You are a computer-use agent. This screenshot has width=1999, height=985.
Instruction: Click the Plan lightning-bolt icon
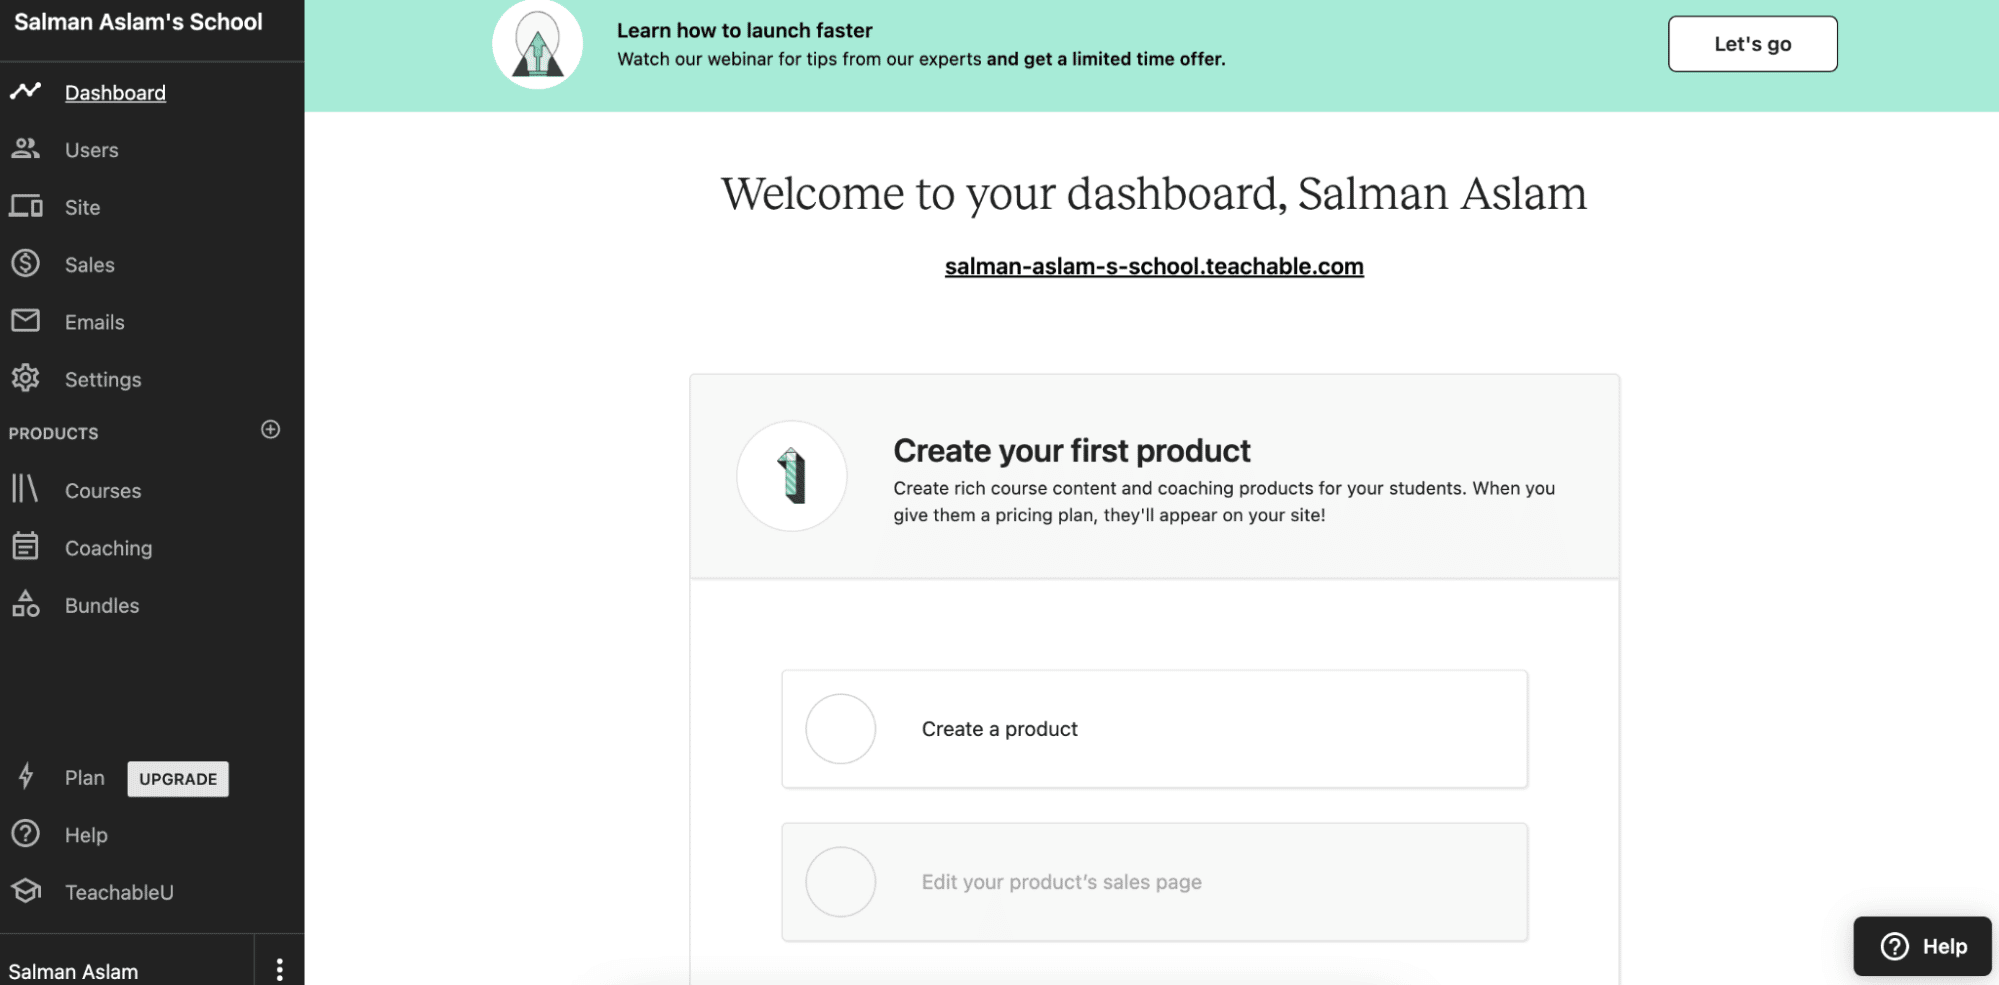(x=26, y=776)
